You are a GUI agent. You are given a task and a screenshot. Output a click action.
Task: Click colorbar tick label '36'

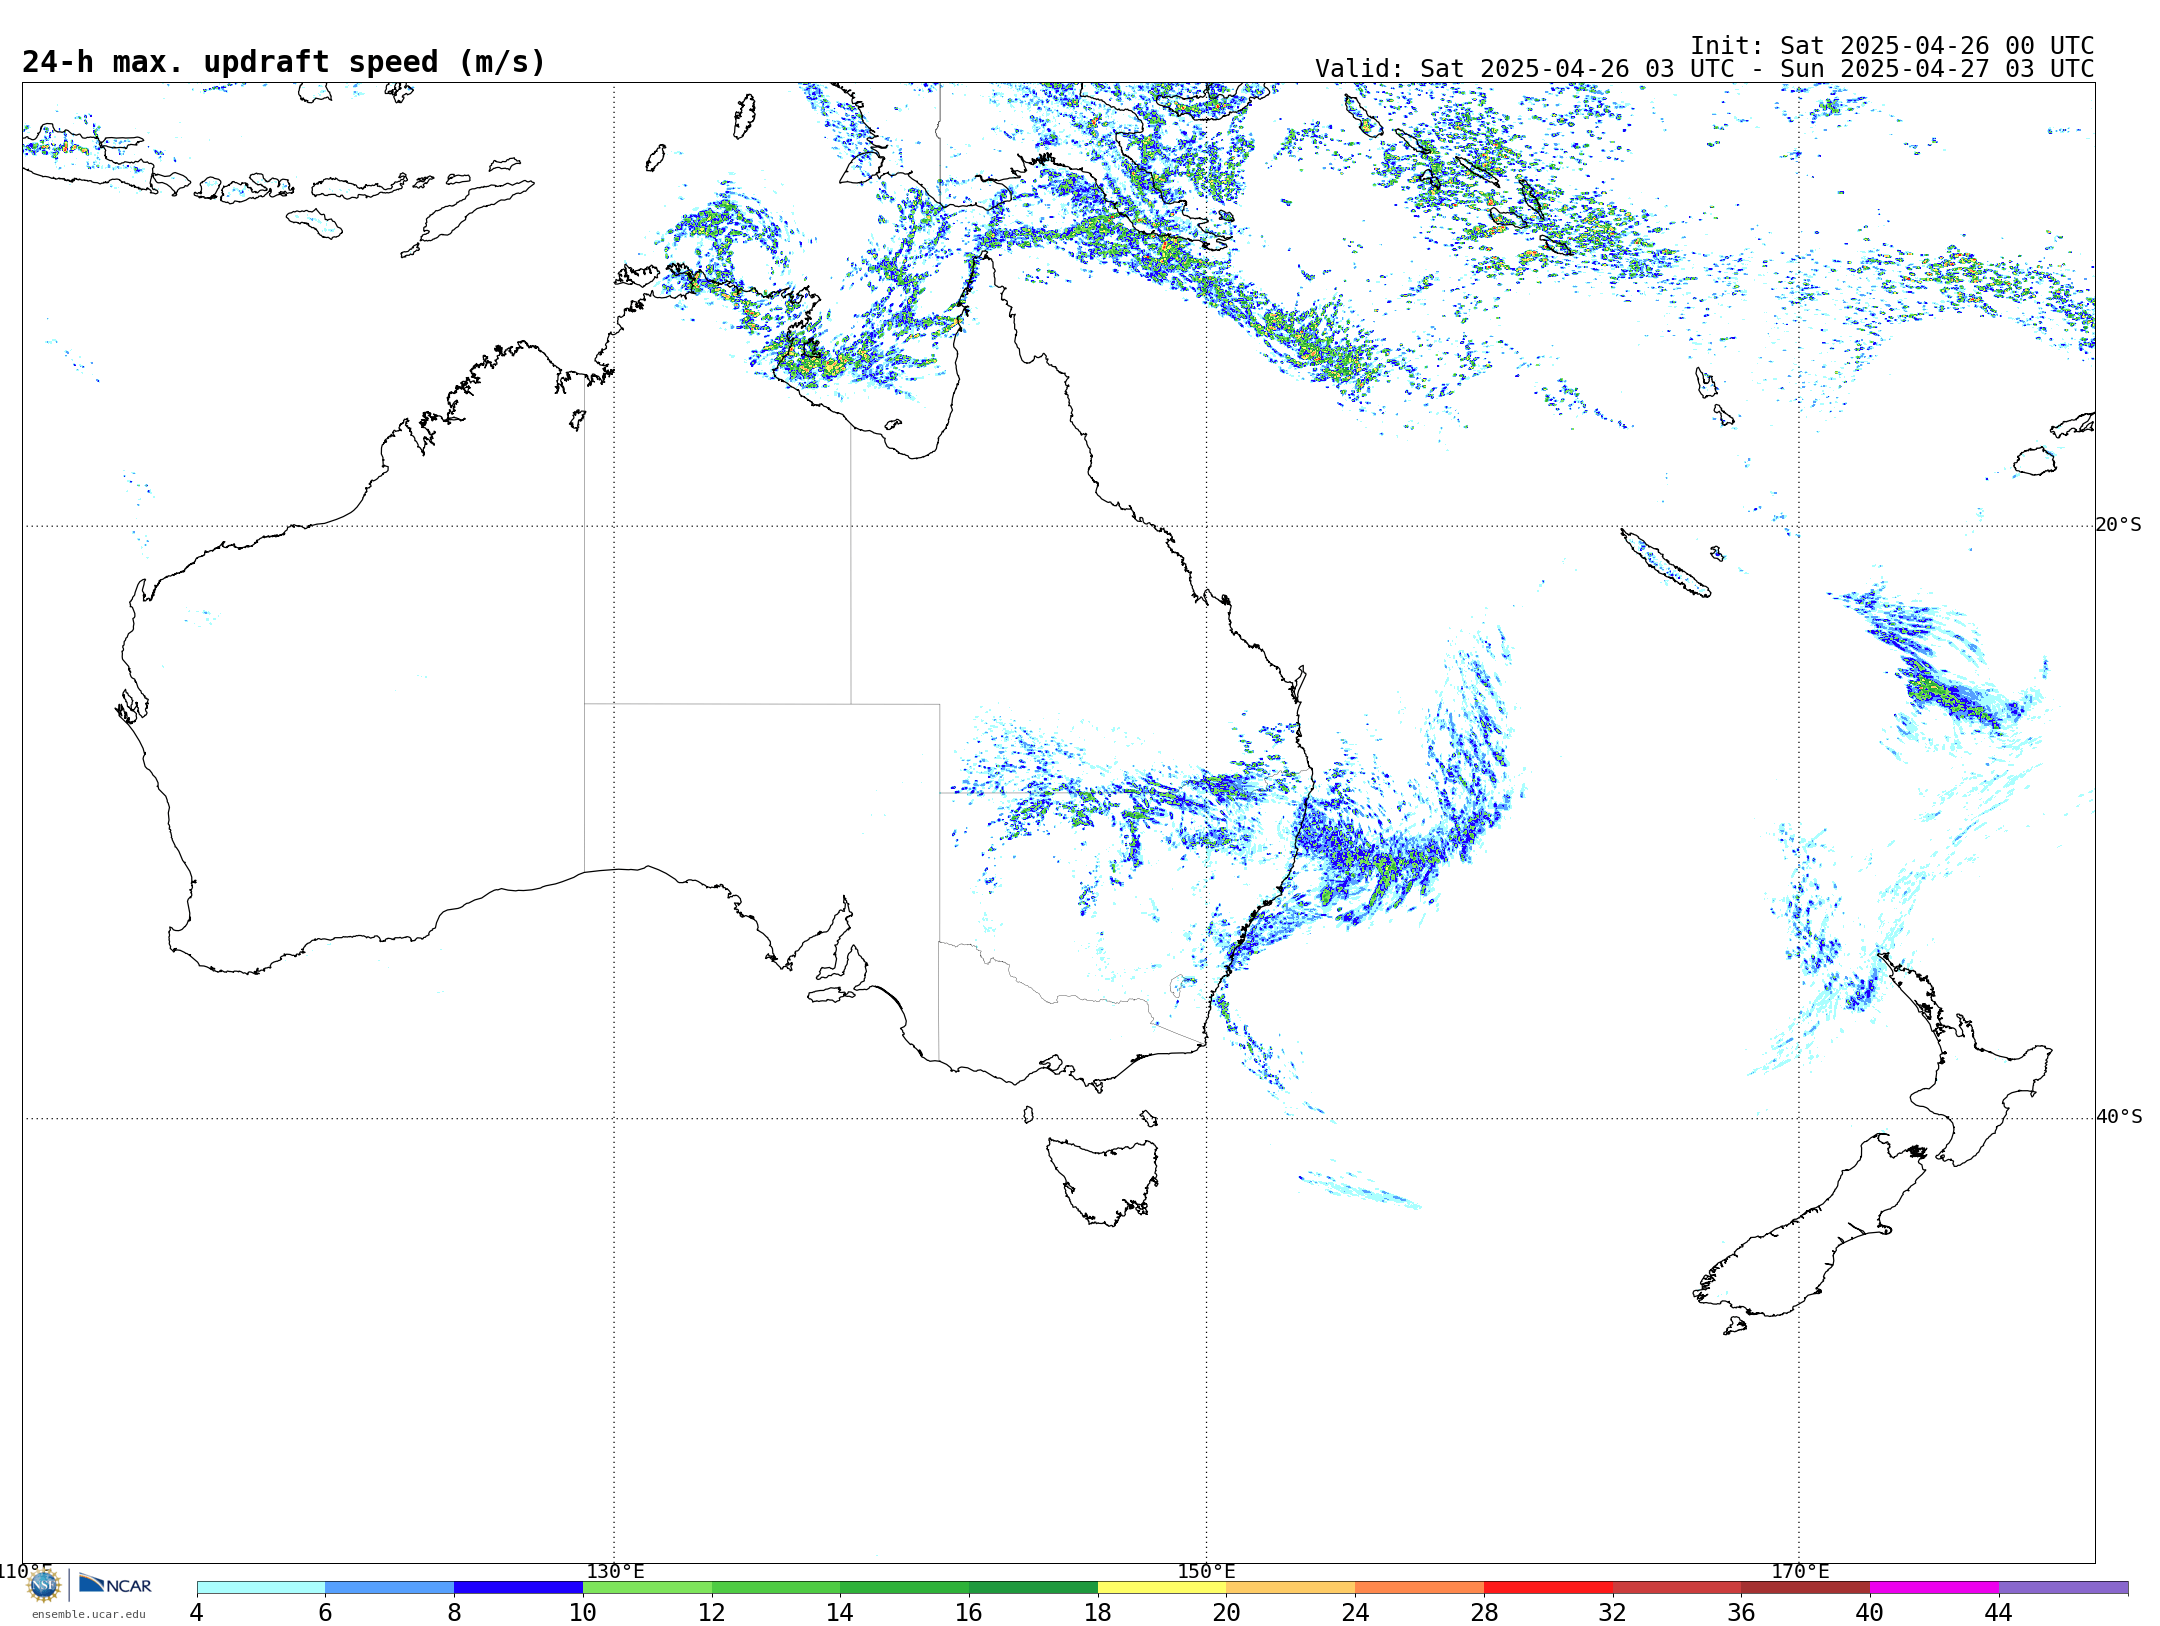(x=1742, y=1613)
